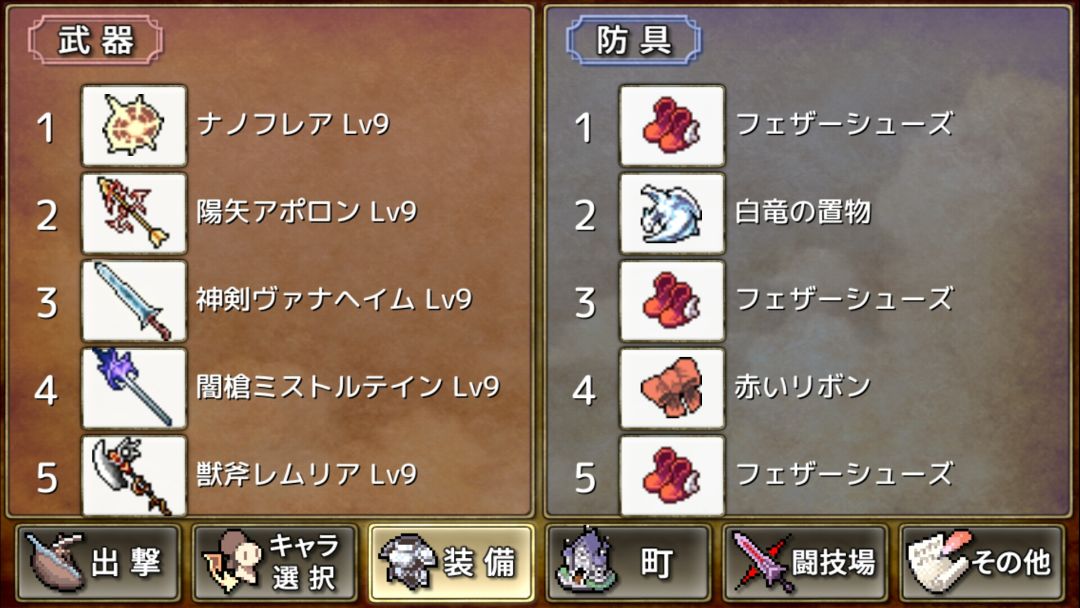The width and height of the screenshot is (1080, 608).
Task: Select armor slot 1 フェザーシューズ icon
Action: [672, 125]
